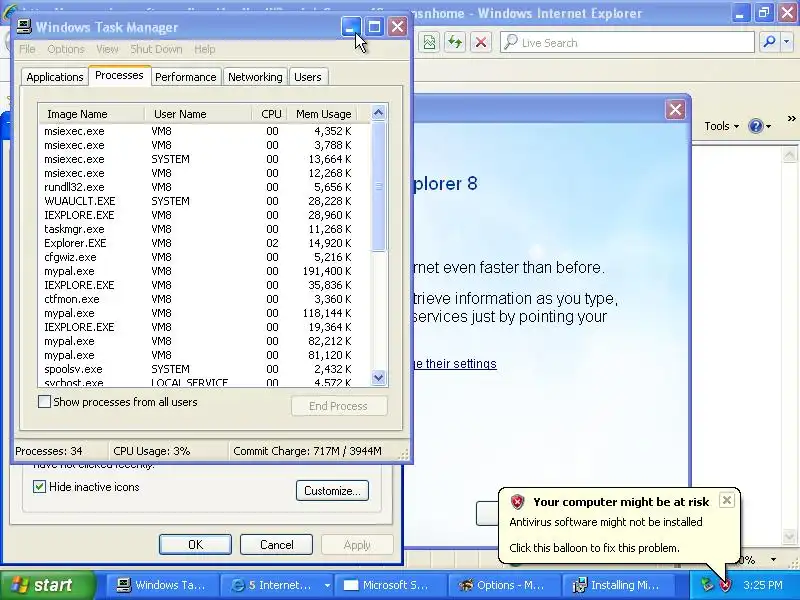Sort processes by Image Name column

tap(92, 114)
